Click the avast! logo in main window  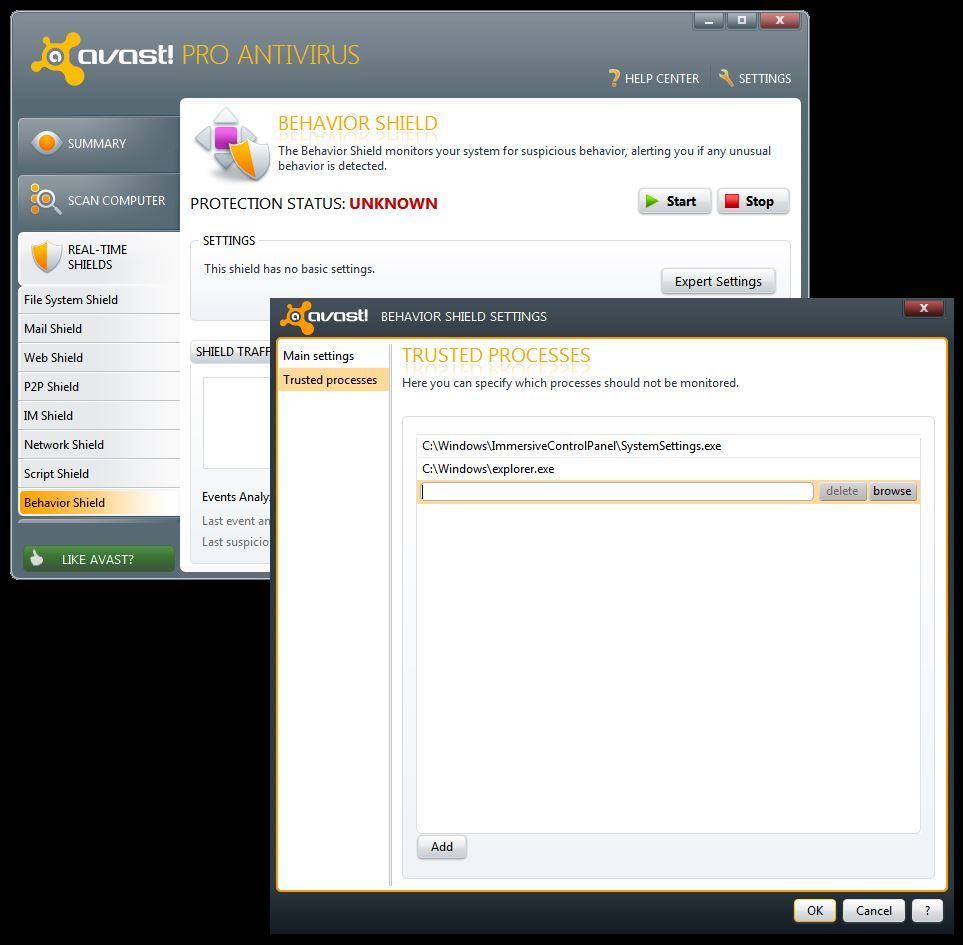(103, 58)
